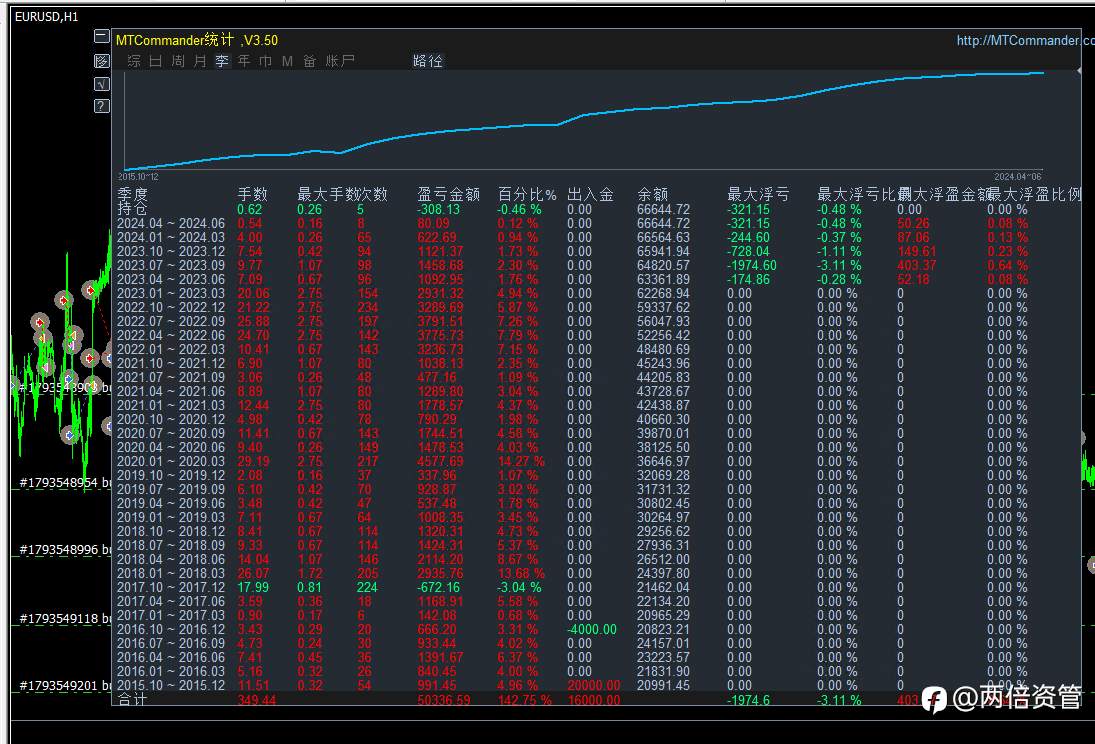The width and height of the screenshot is (1095, 744).
Task: Click the 349.44 total lots value
Action: 256,700
